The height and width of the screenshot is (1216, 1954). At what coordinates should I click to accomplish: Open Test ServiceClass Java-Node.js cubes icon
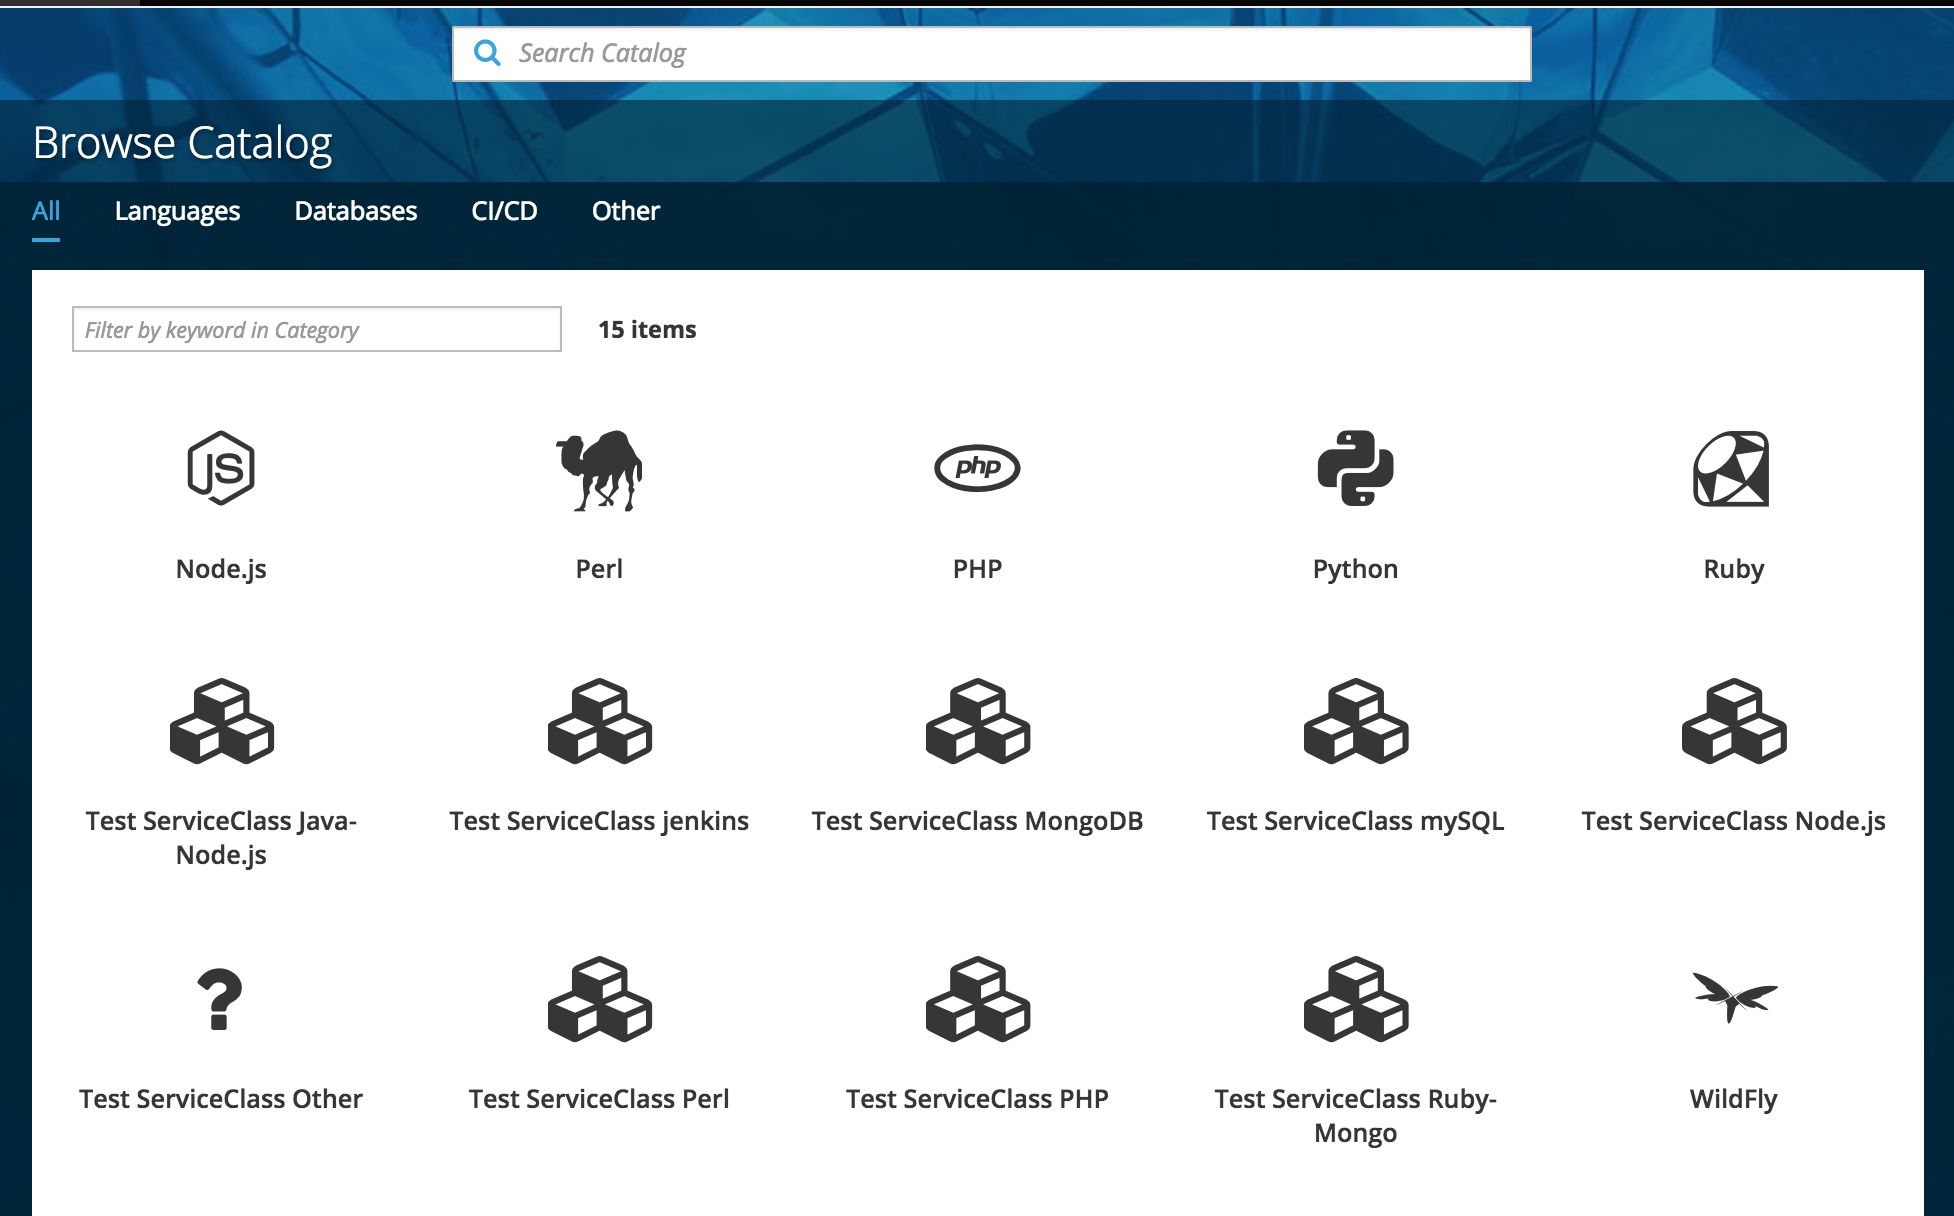(221, 721)
